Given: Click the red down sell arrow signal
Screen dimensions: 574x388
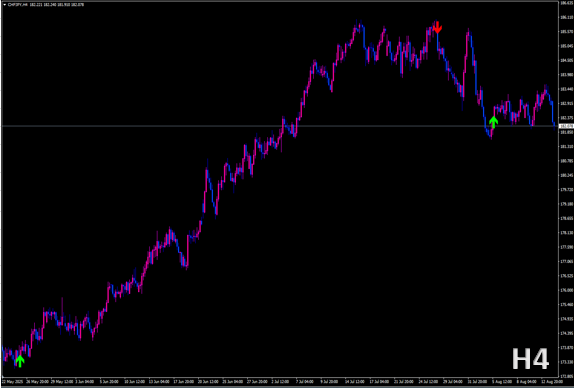Looking at the screenshot, I should (x=437, y=27).
